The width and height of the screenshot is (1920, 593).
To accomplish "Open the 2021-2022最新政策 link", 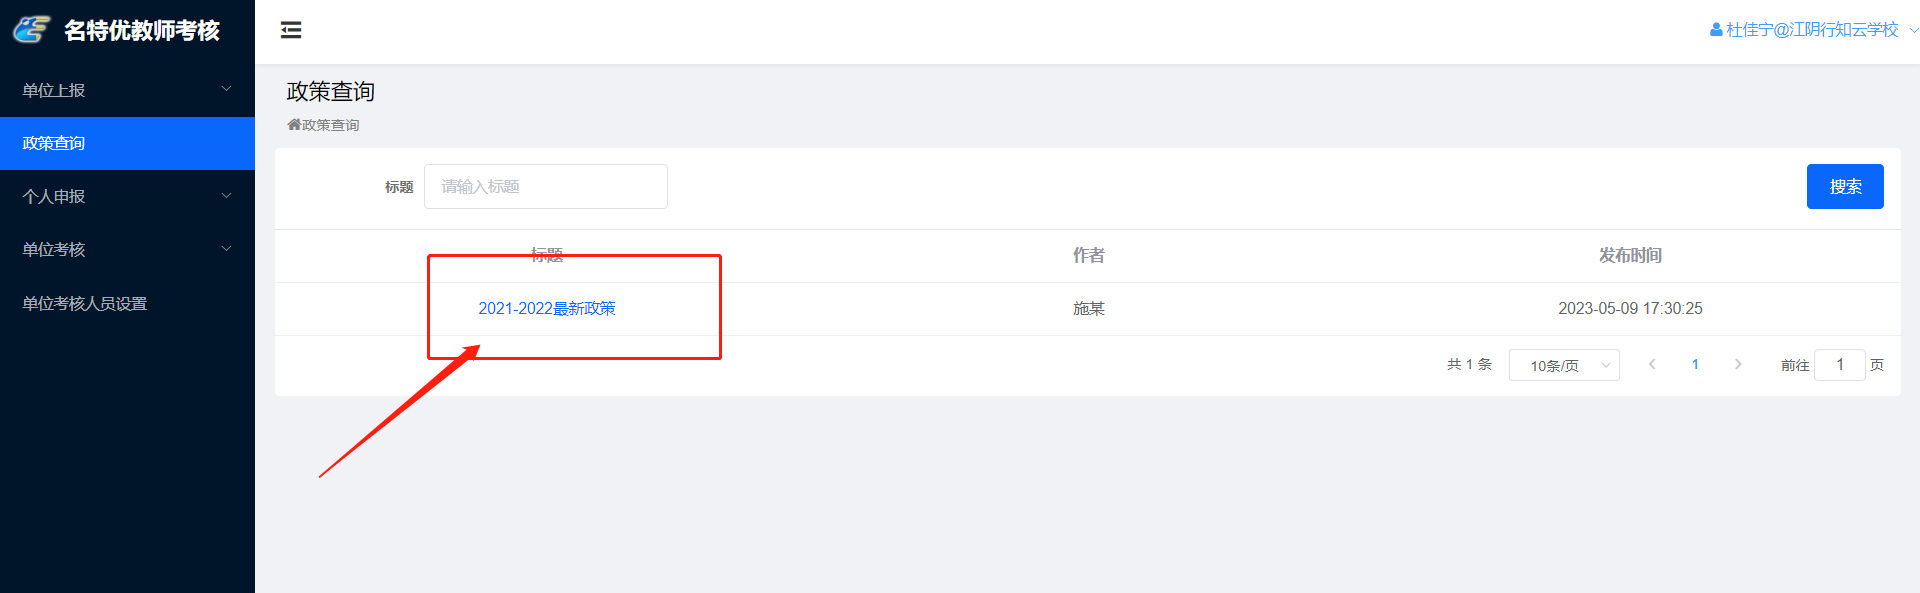I will [x=547, y=308].
